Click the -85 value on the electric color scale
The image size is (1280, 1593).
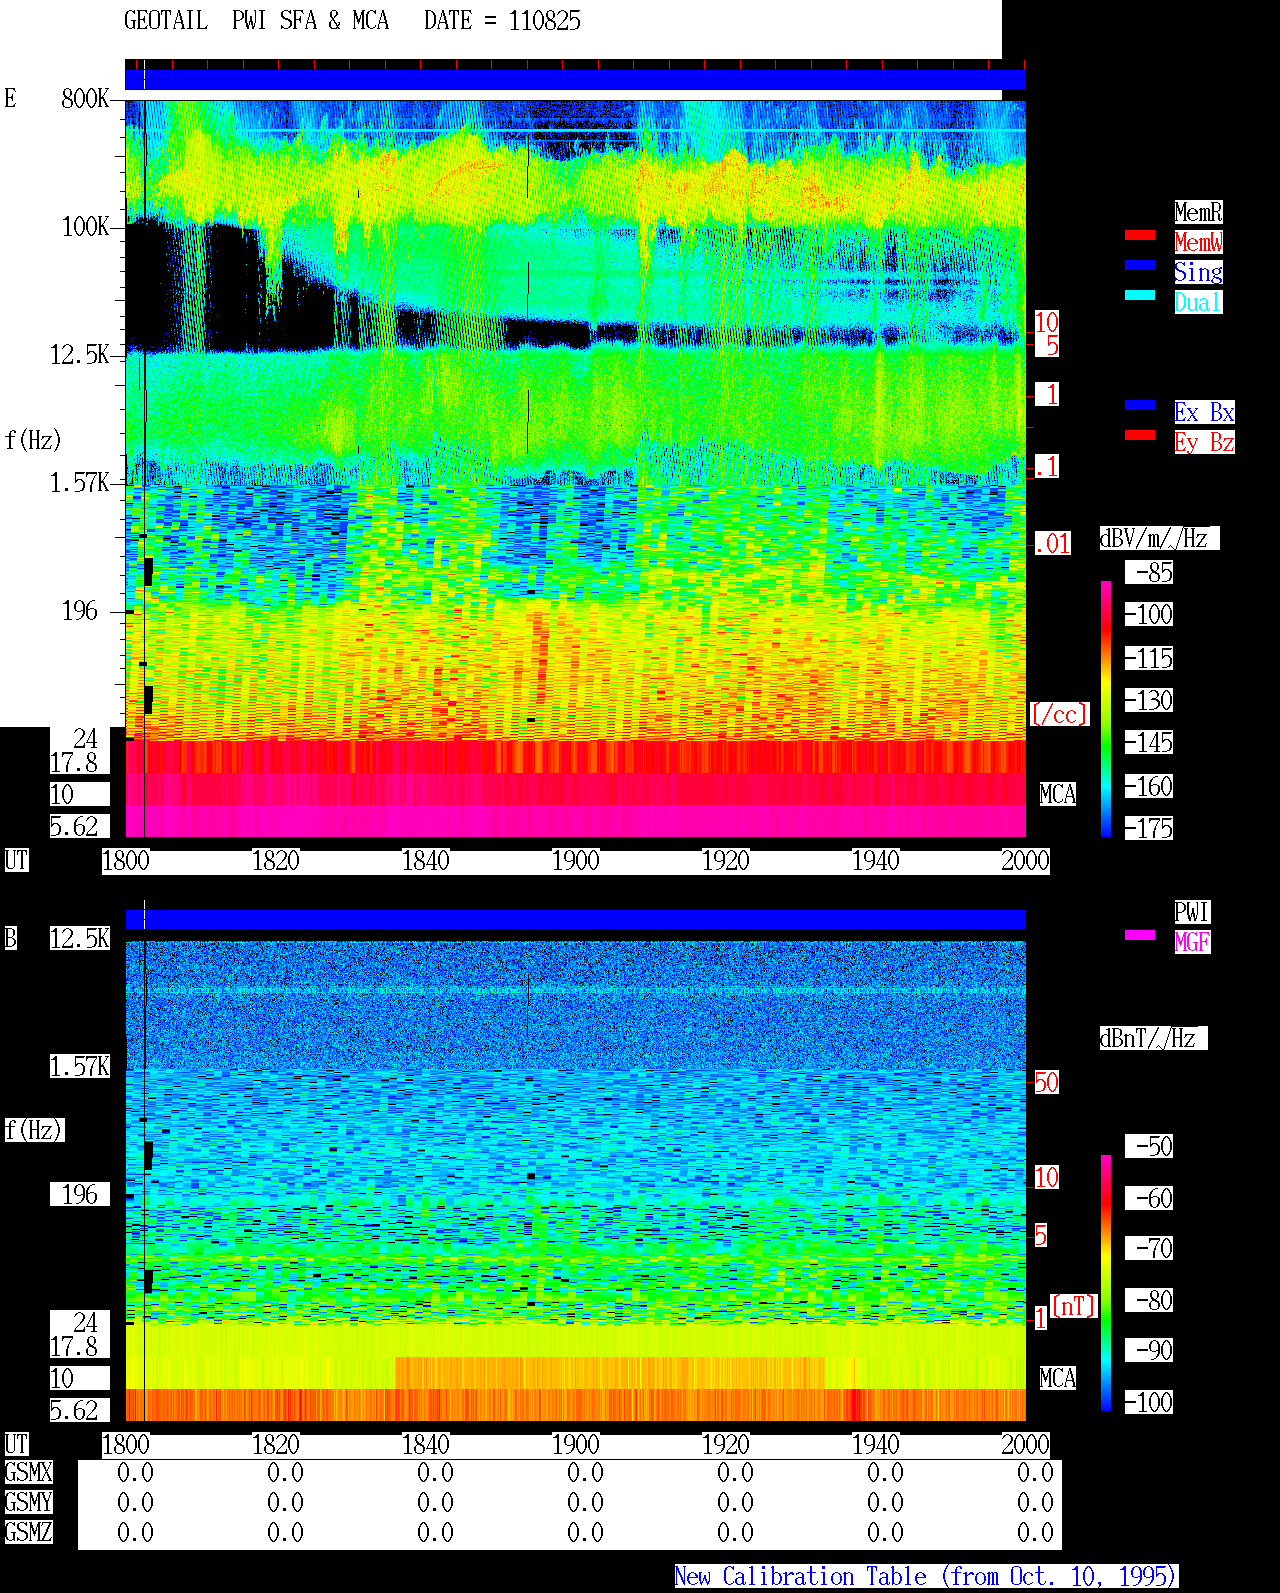tap(1153, 573)
